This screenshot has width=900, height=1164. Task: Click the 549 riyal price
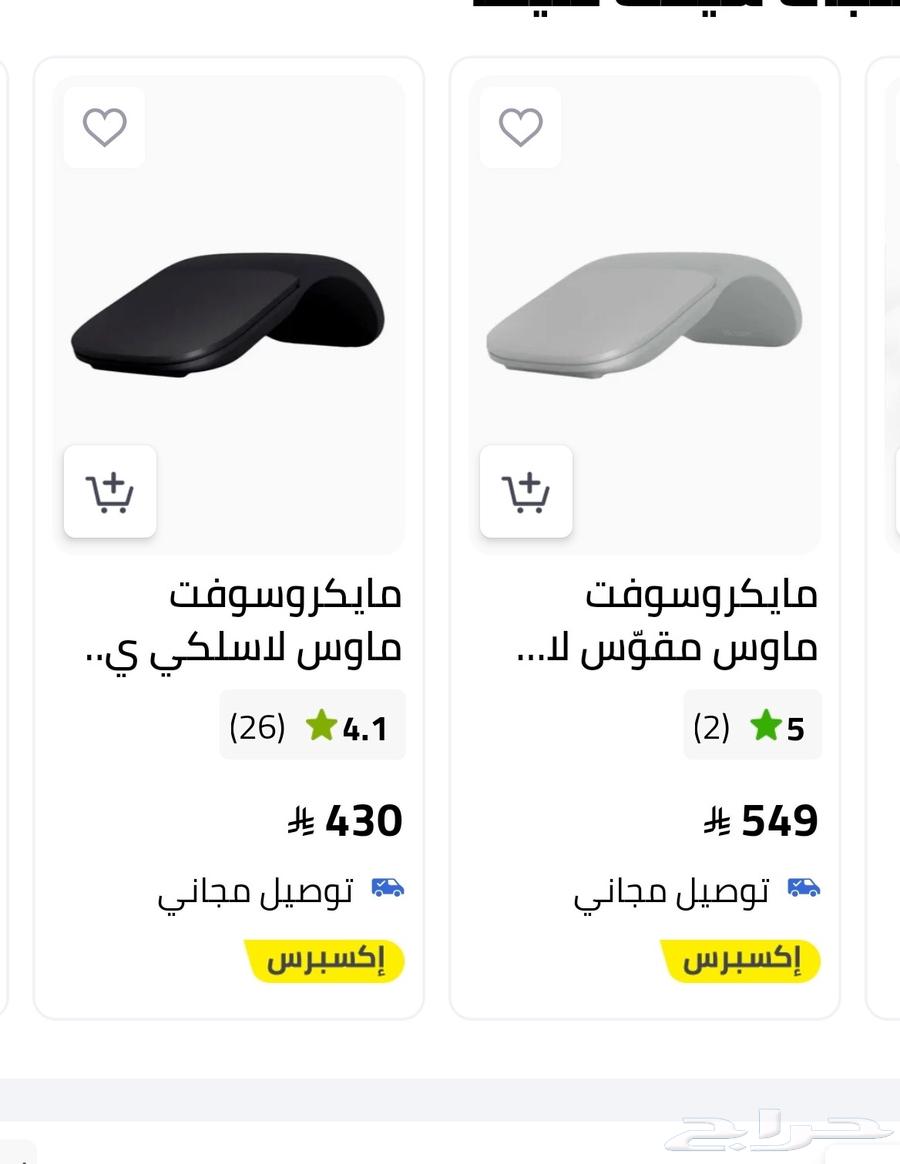762,821
